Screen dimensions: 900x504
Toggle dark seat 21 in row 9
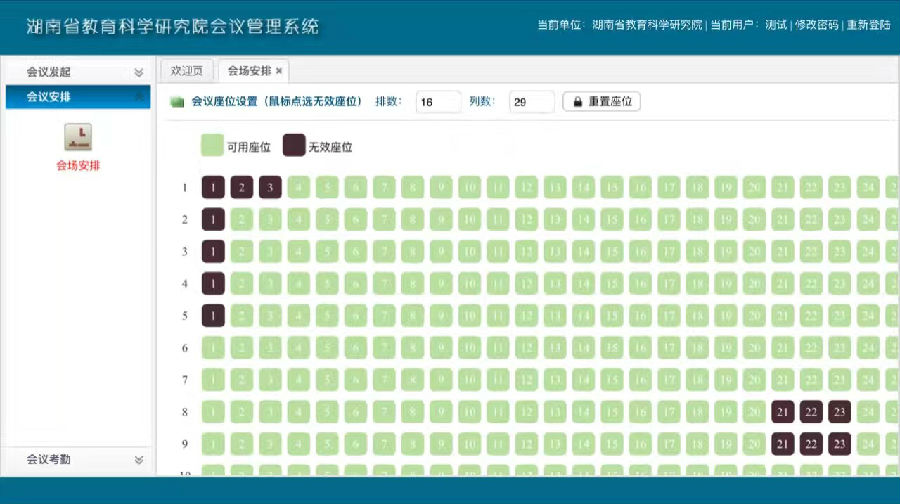click(783, 444)
